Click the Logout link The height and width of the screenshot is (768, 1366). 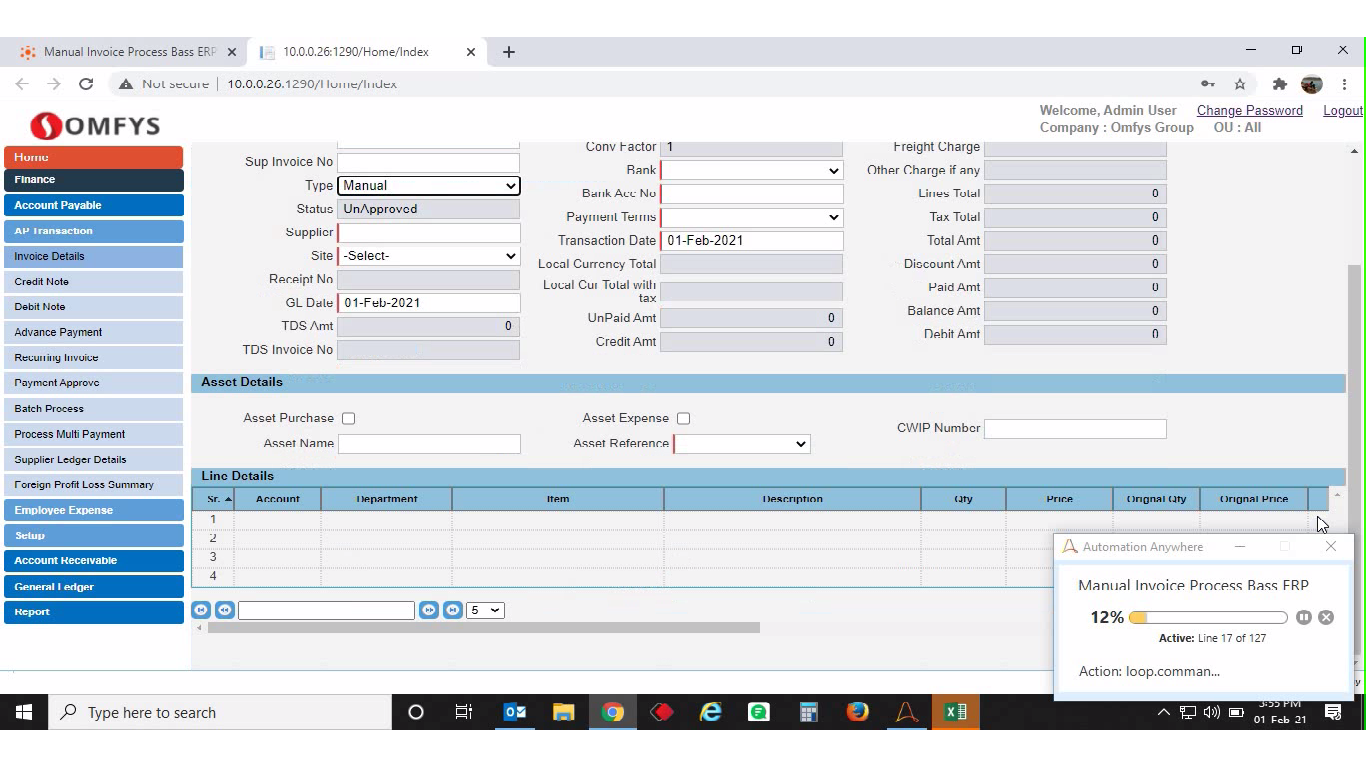tap(1342, 111)
